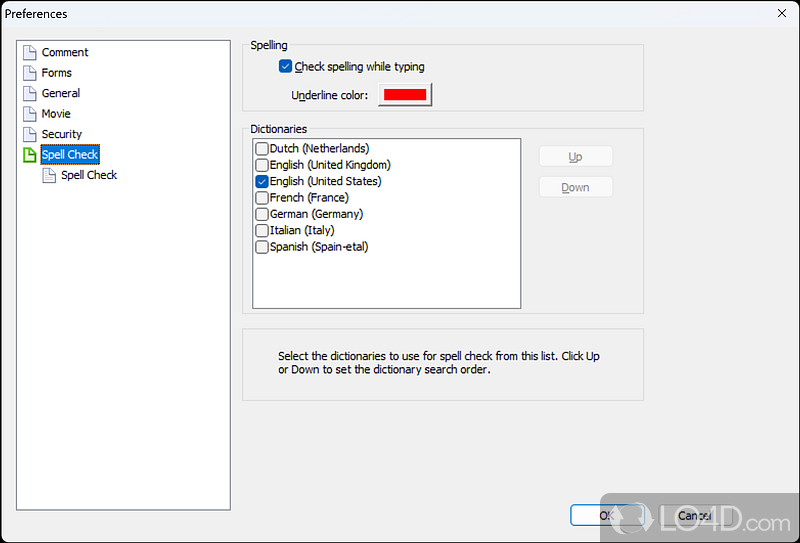Viewport: 800px width, 543px height.
Task: Click the Down button for dictionaries
Action: pyautogui.click(x=576, y=187)
